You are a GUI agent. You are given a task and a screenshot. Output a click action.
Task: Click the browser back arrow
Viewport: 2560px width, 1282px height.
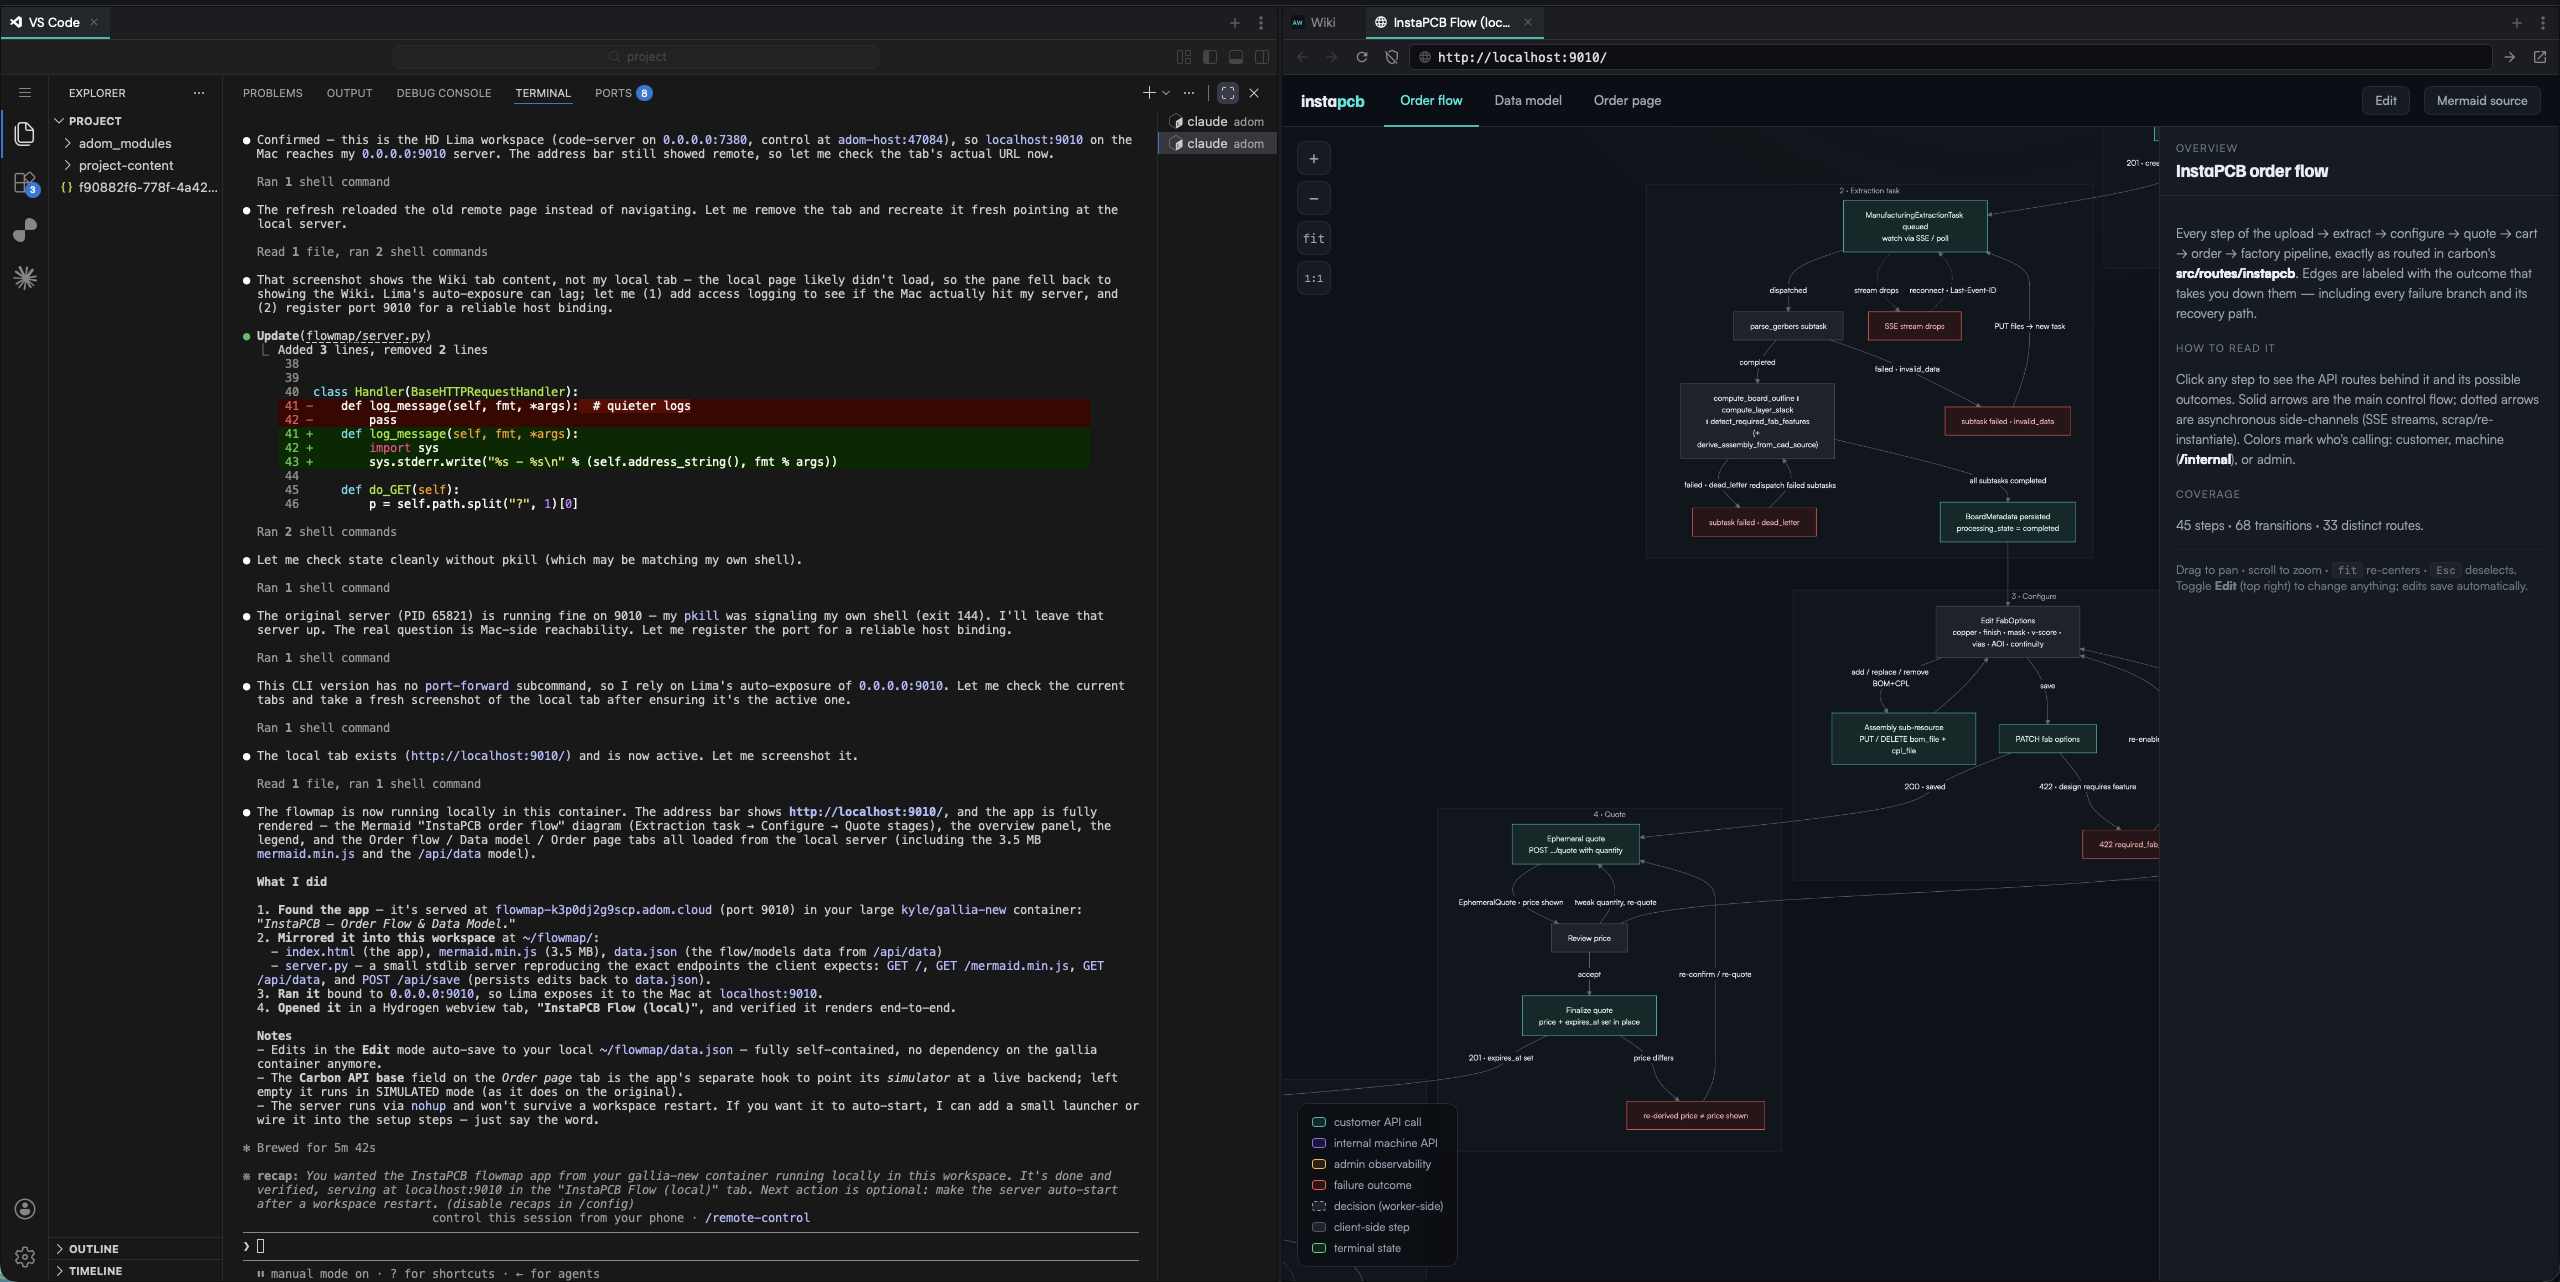click(x=1302, y=57)
